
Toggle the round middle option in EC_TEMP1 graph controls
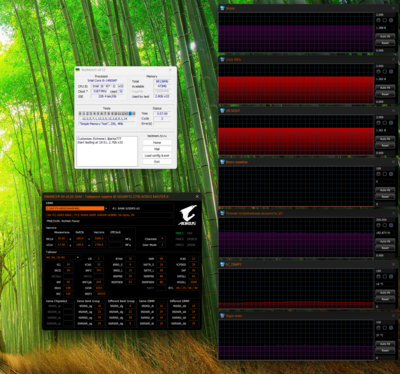[x=385, y=277]
